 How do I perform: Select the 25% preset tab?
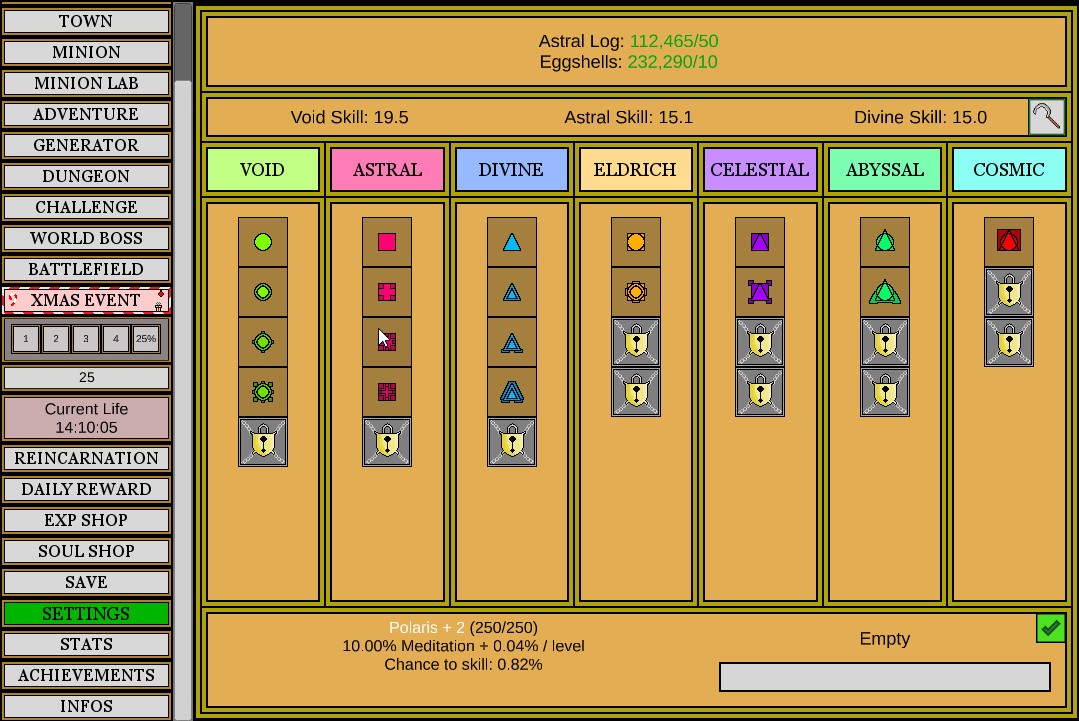click(147, 338)
